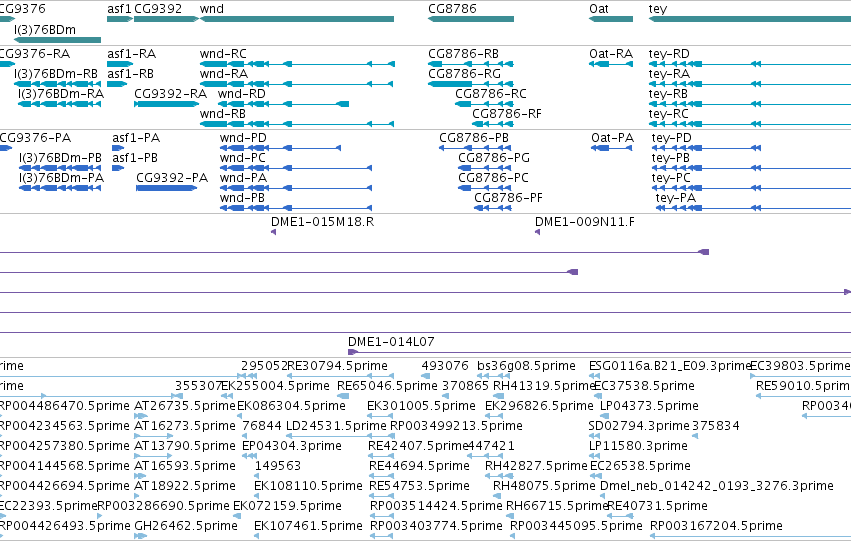851x541 pixels.
Task: Select transcript wnd-RC
Action: click(297, 64)
